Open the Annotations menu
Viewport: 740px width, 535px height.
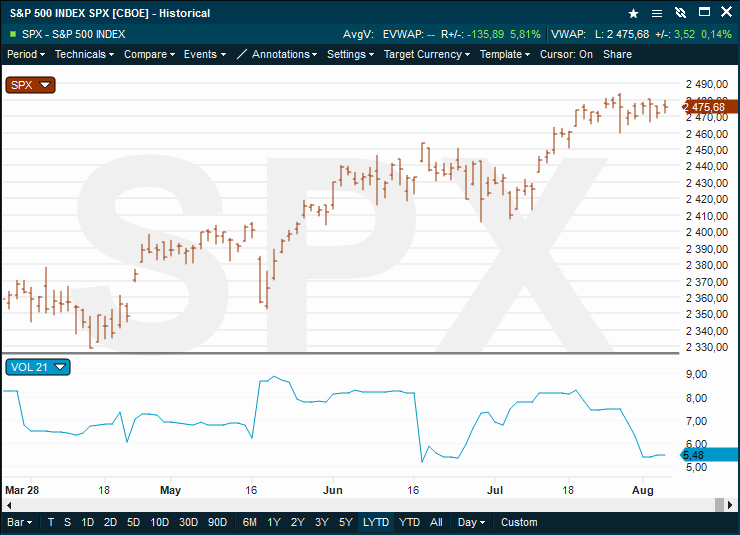[284, 54]
